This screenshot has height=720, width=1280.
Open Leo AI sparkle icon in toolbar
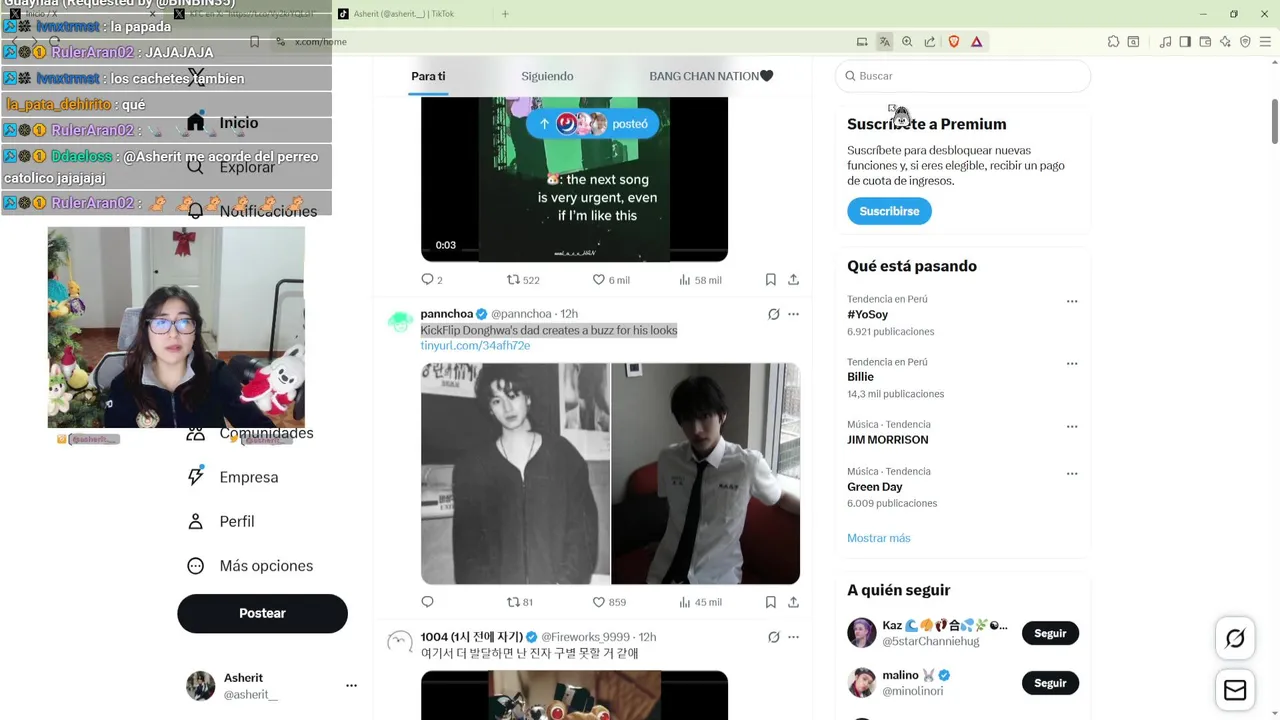coord(1225,42)
